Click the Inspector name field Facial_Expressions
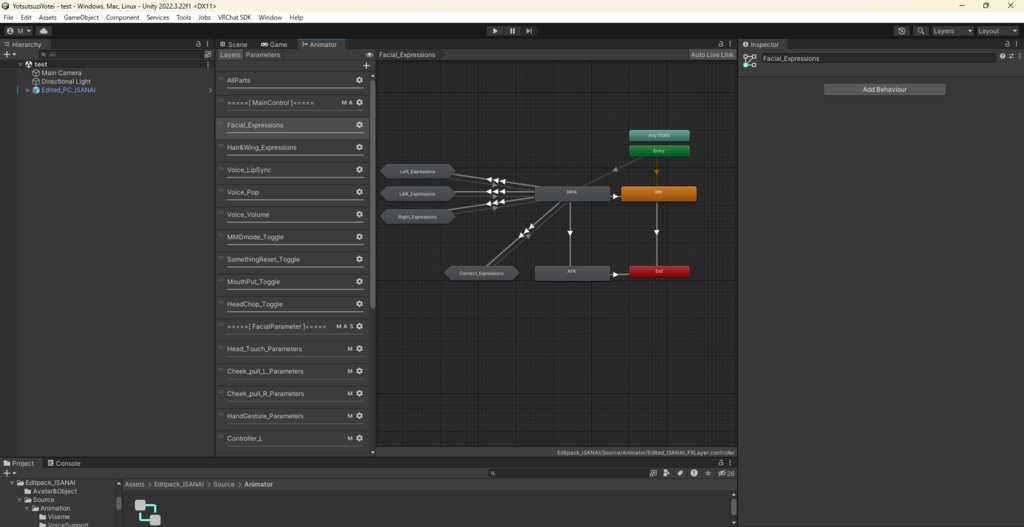 (878, 58)
